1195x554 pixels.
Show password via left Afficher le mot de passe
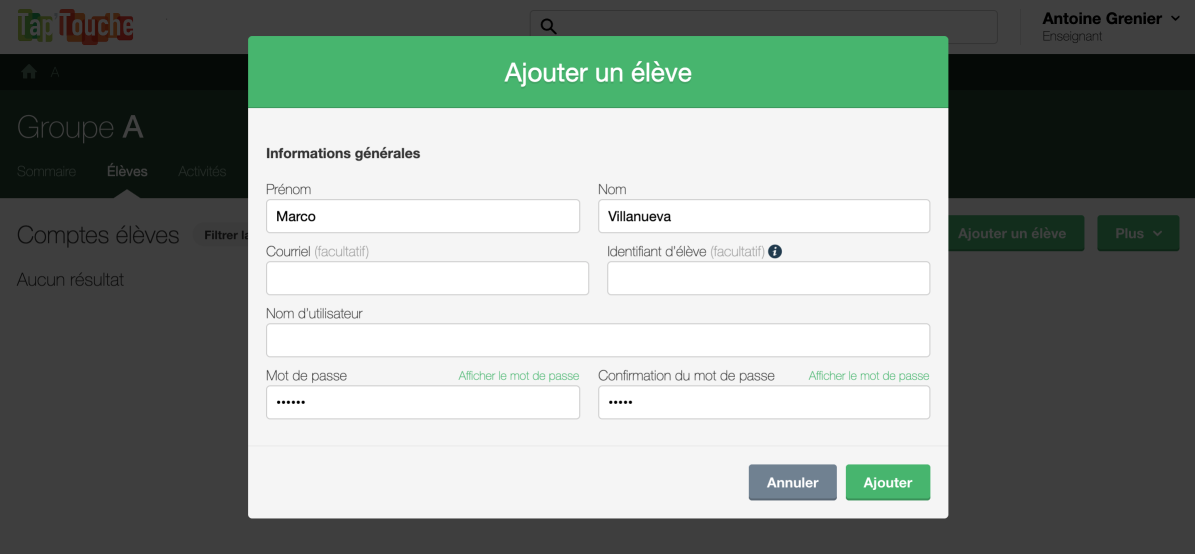tap(518, 376)
